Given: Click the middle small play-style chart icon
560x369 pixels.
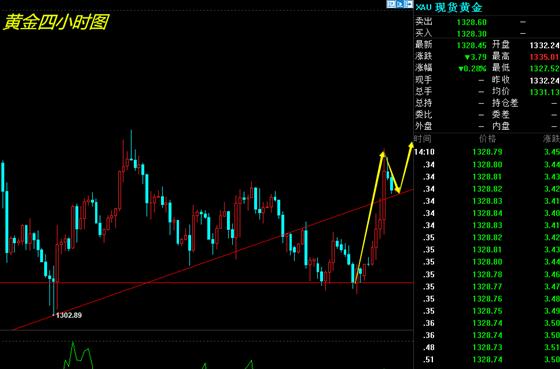Looking at the screenshot, I should pos(400,4).
